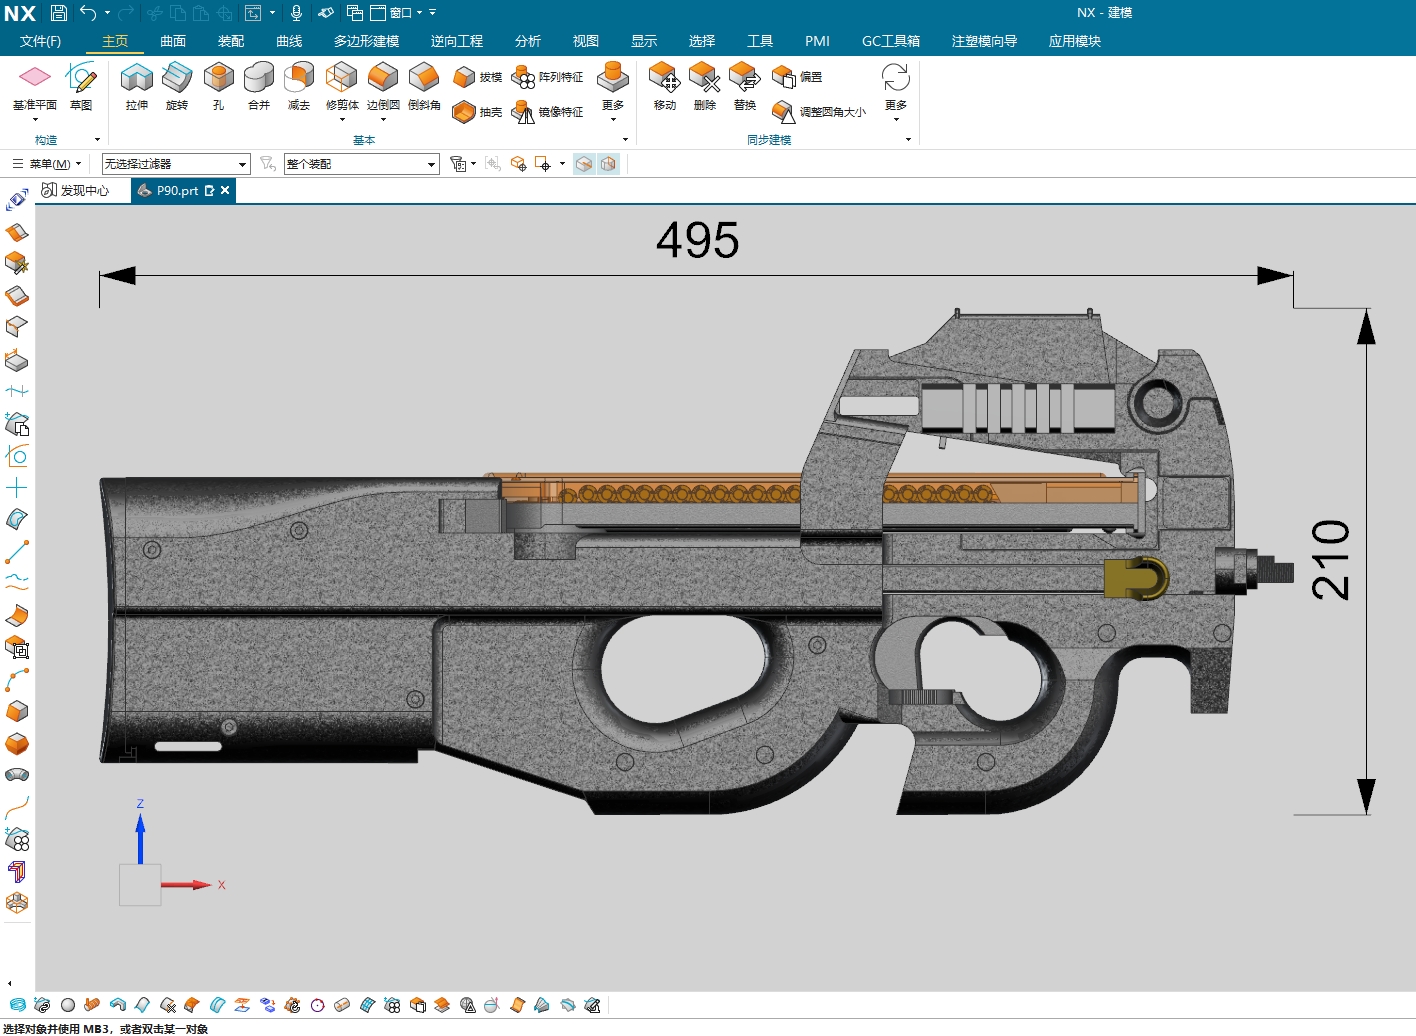Choose the 阵列特征 (Pattern Feature) tool
This screenshot has height=1036, width=1416.
tap(547, 77)
